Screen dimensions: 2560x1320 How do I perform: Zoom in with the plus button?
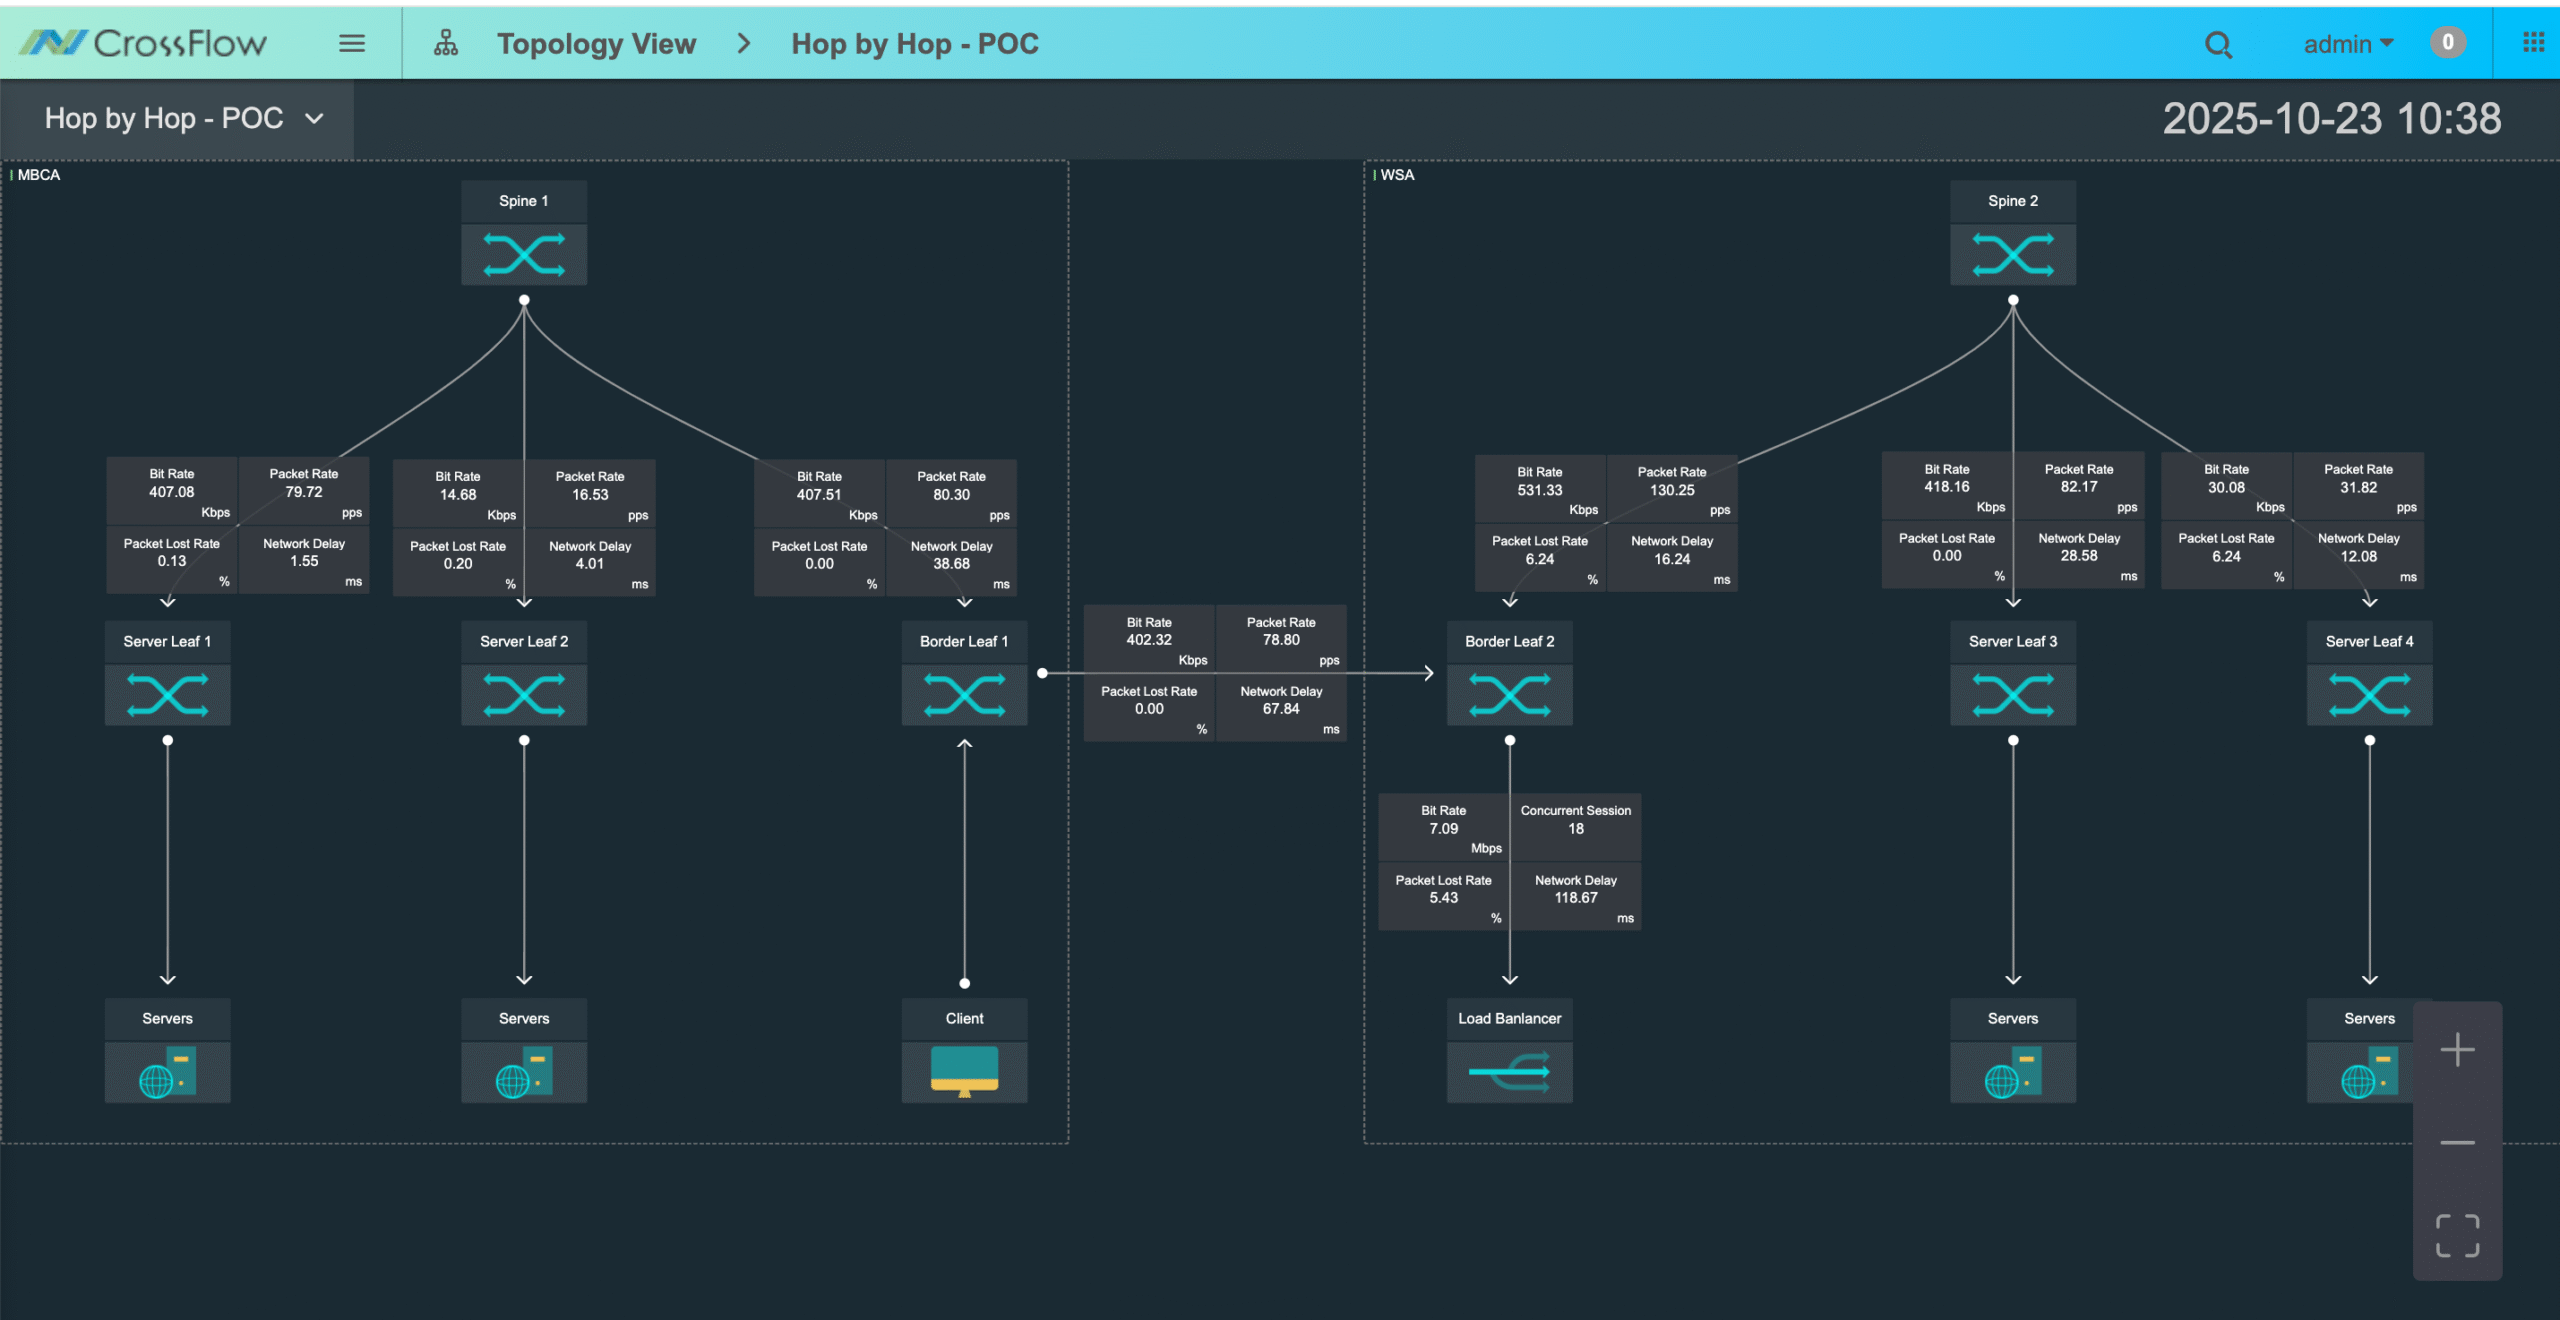coord(2457,1050)
